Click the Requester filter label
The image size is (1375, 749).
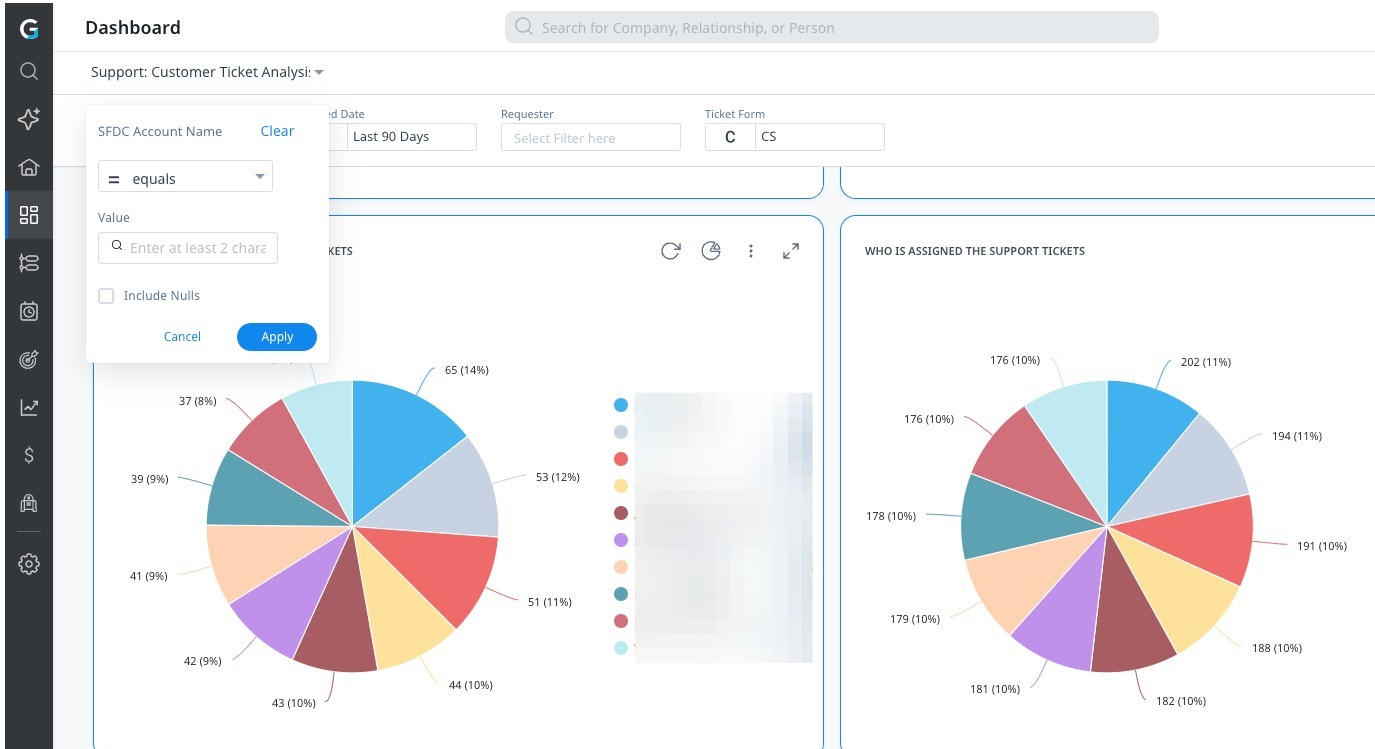tap(527, 114)
